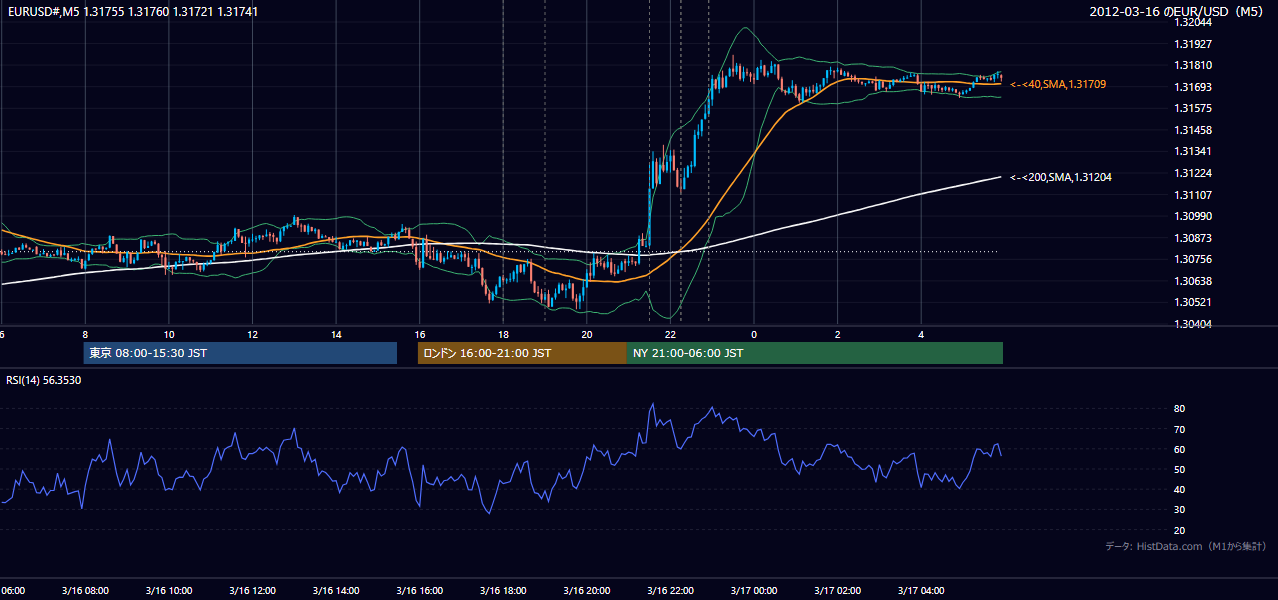The height and width of the screenshot is (600, 1278).
Task: Click hour tick 18 under price chart
Action: (x=503, y=334)
